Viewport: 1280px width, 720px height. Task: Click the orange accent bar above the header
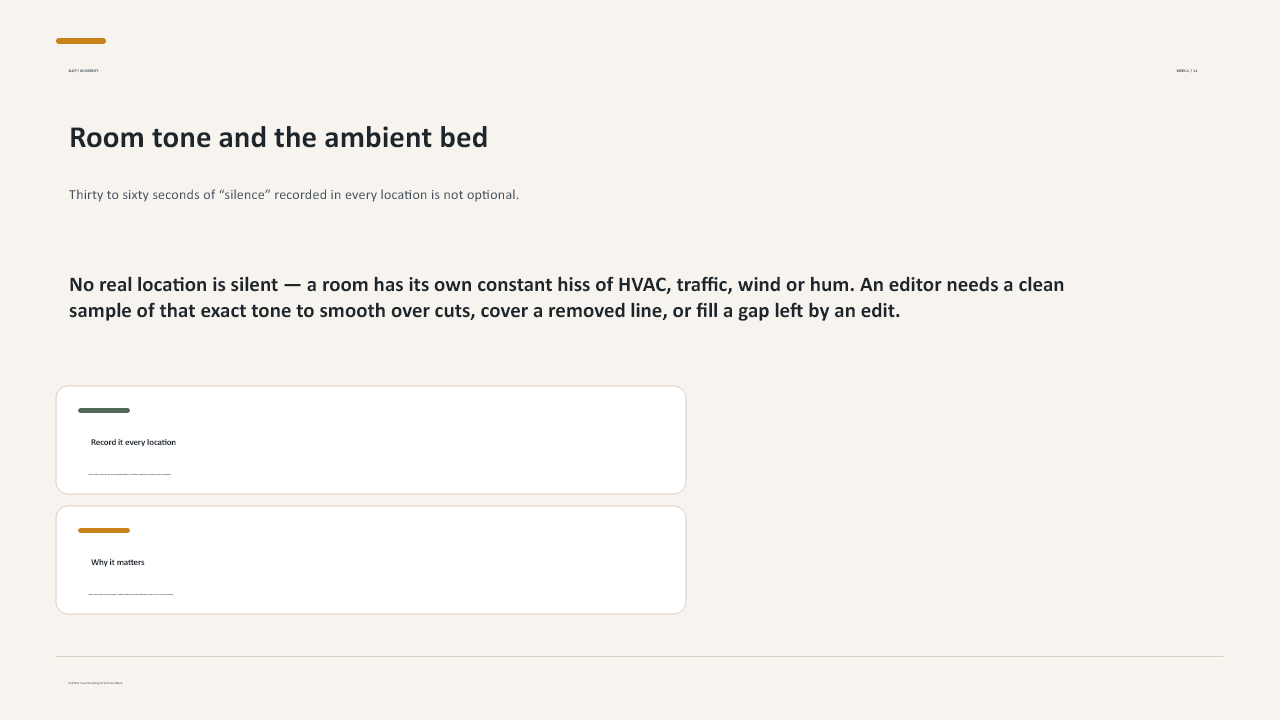(81, 41)
